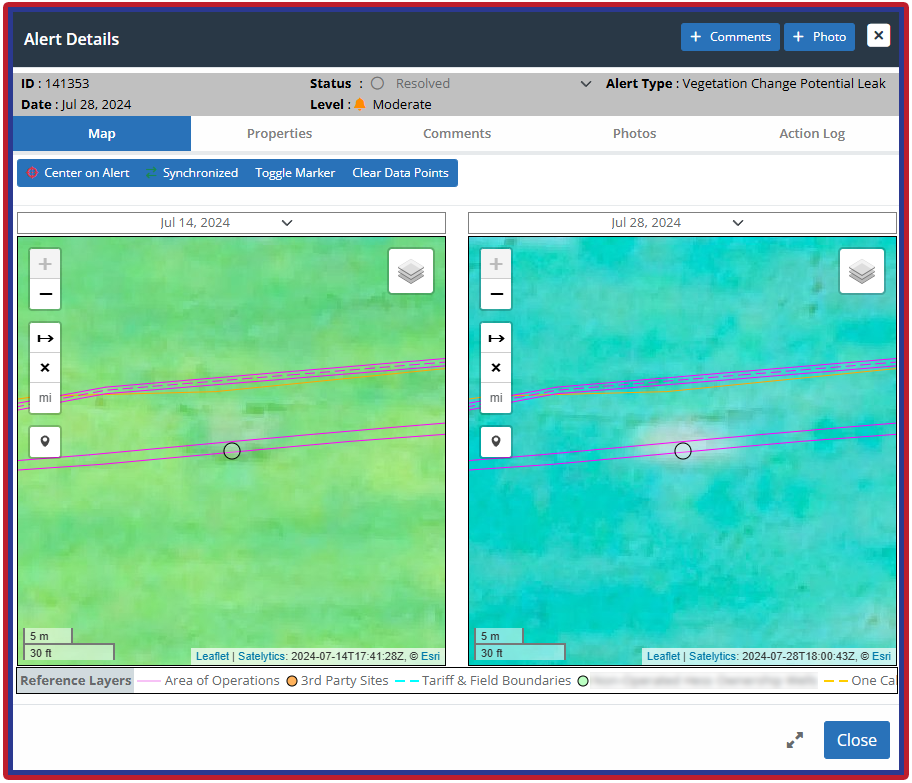Zoom in on the left map
This screenshot has width=912, height=783.
click(x=45, y=265)
